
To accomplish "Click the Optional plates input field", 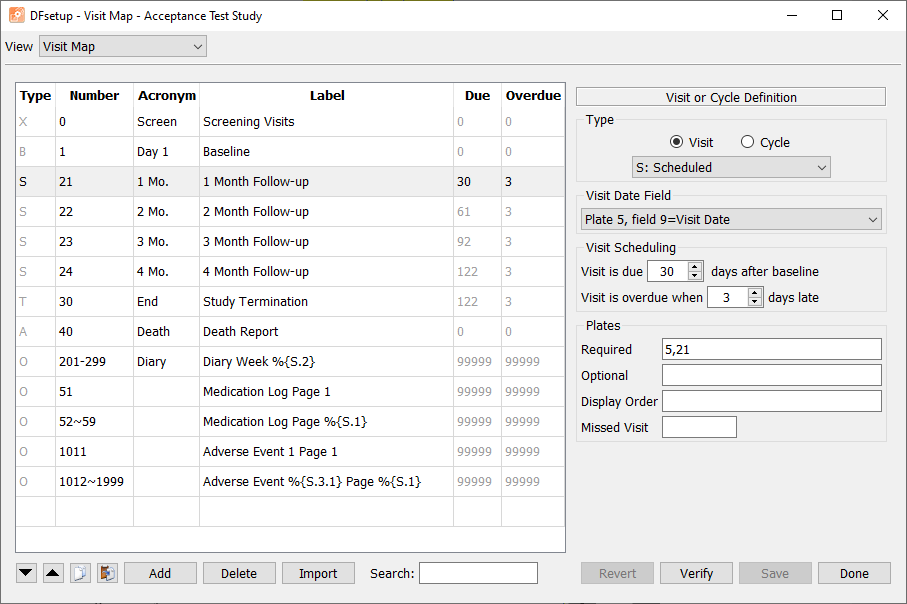I will pos(772,375).
